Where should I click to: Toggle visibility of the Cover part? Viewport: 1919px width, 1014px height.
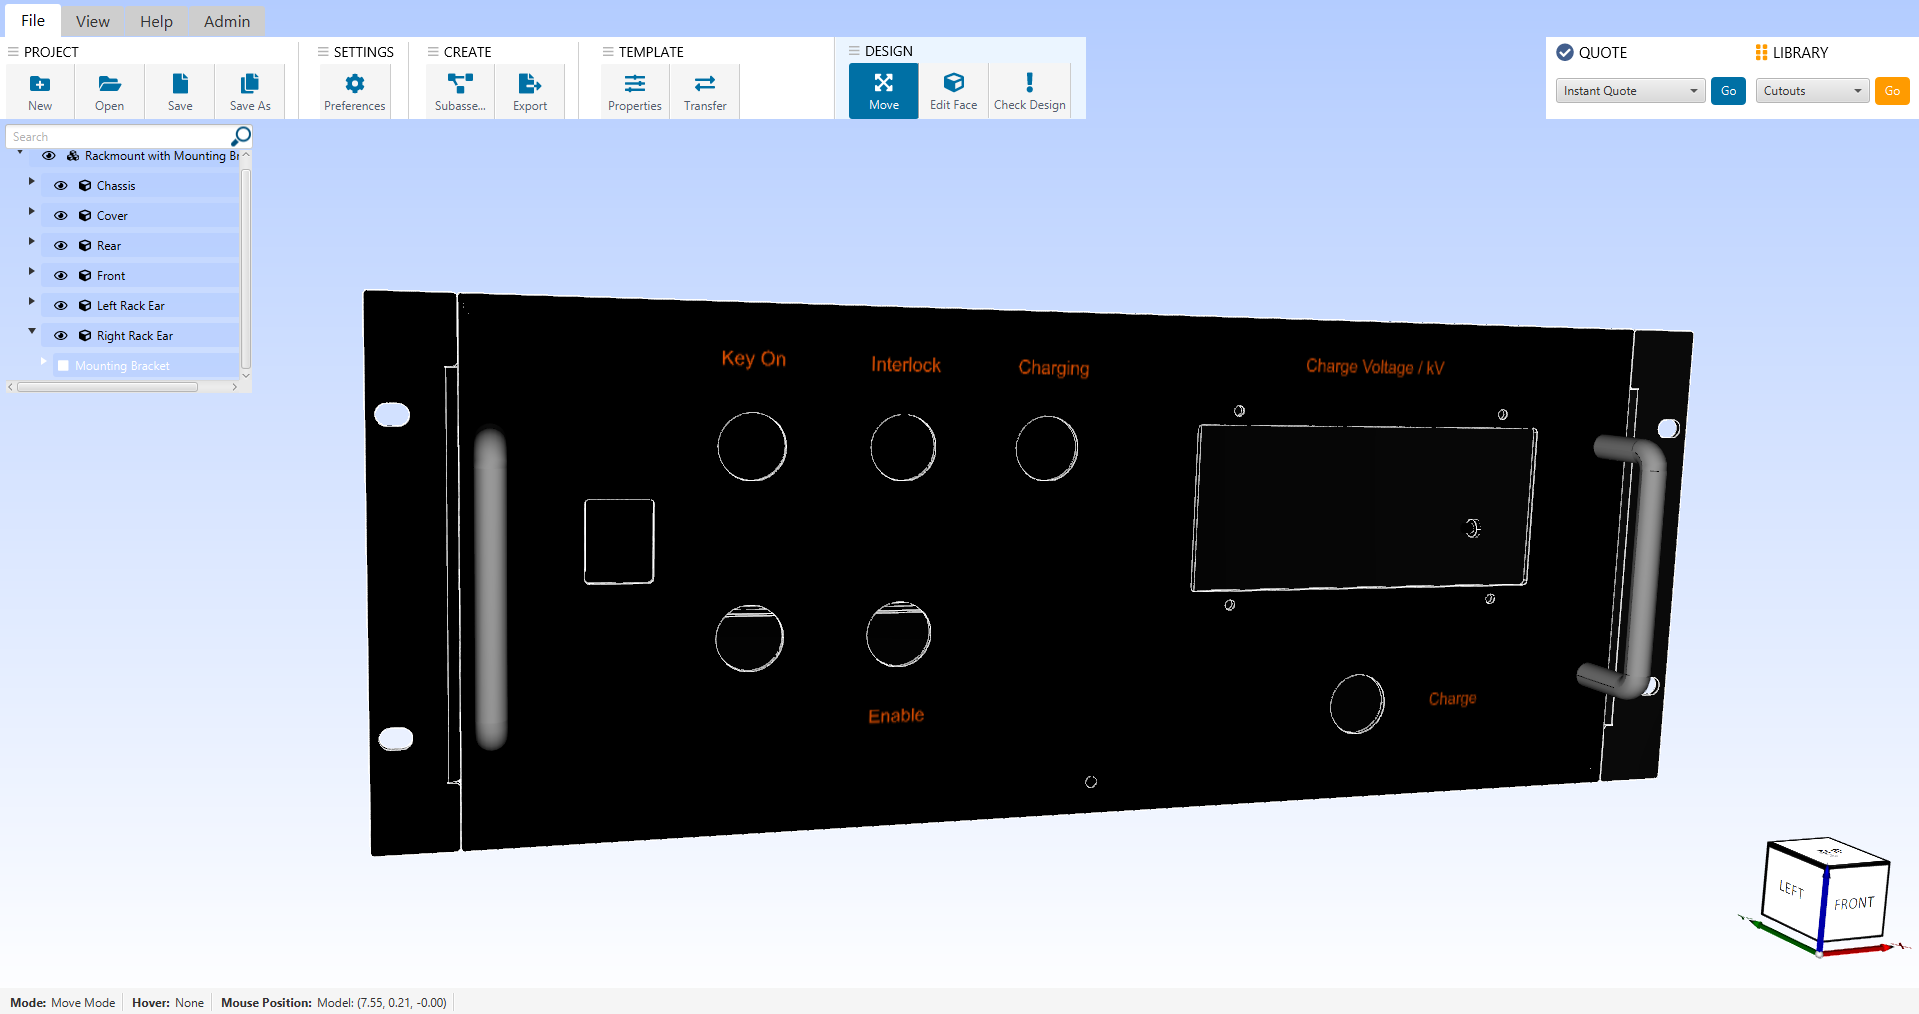61,216
